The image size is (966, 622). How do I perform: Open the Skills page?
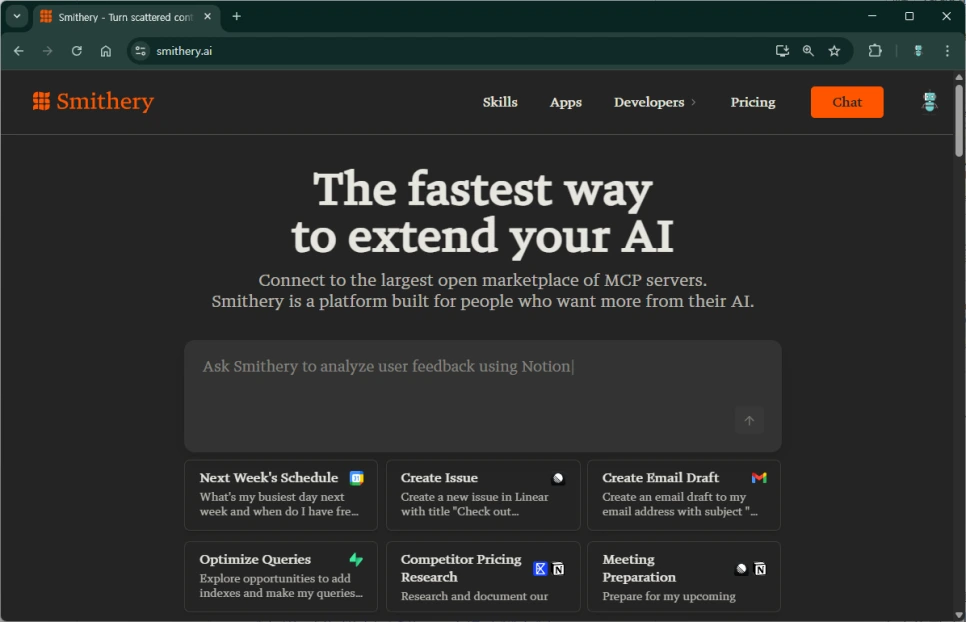[x=500, y=102]
